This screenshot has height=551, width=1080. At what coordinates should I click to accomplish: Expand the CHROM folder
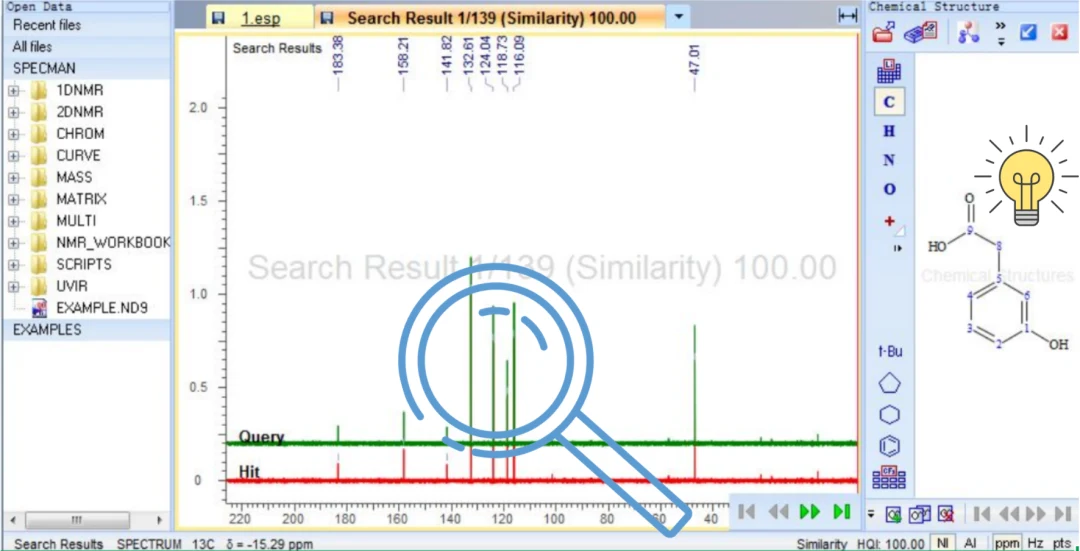pos(13,134)
